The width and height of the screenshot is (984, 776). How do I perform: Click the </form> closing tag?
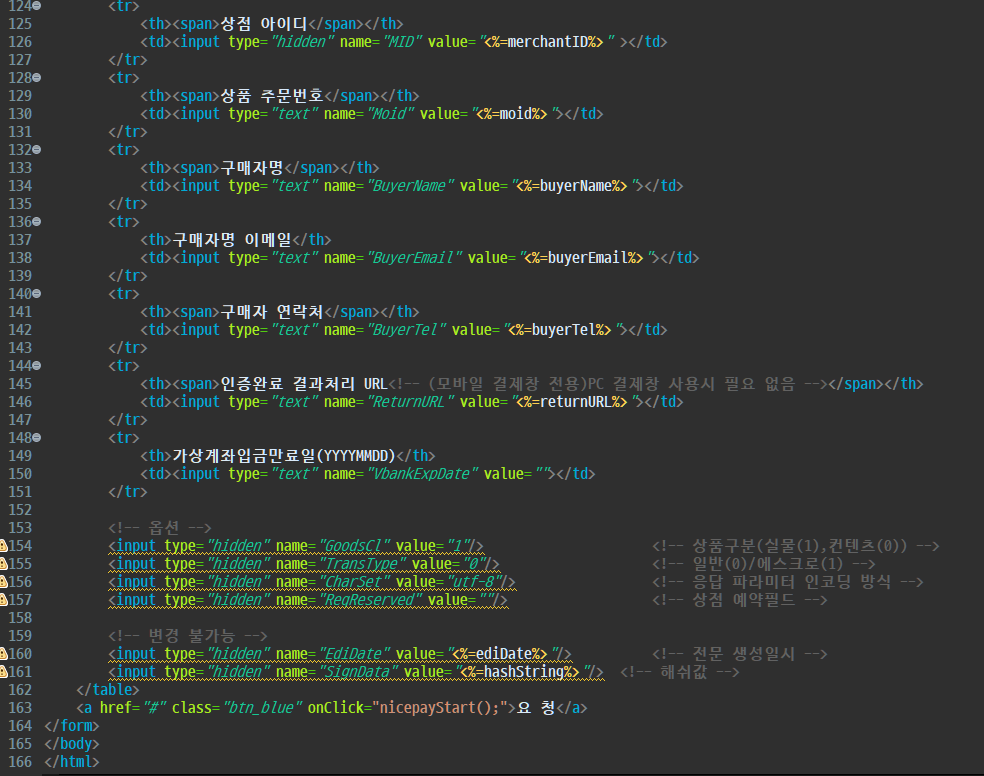click(72, 726)
